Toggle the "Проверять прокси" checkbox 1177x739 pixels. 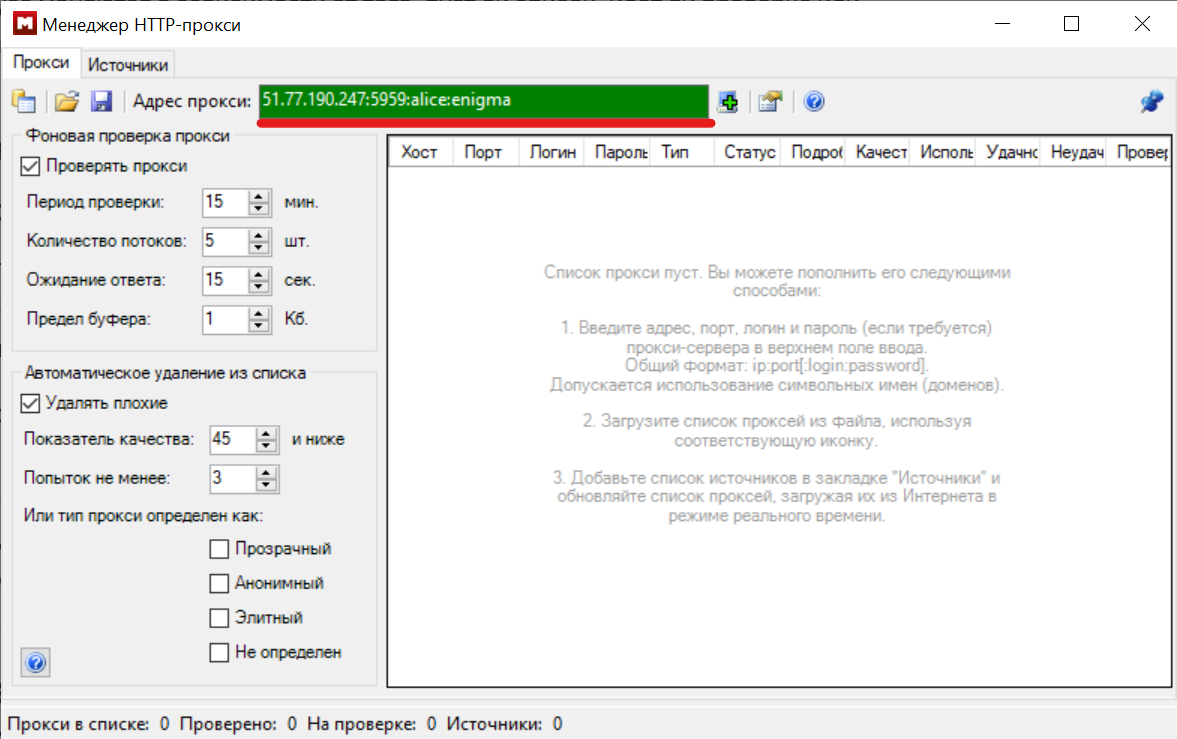[x=30, y=166]
